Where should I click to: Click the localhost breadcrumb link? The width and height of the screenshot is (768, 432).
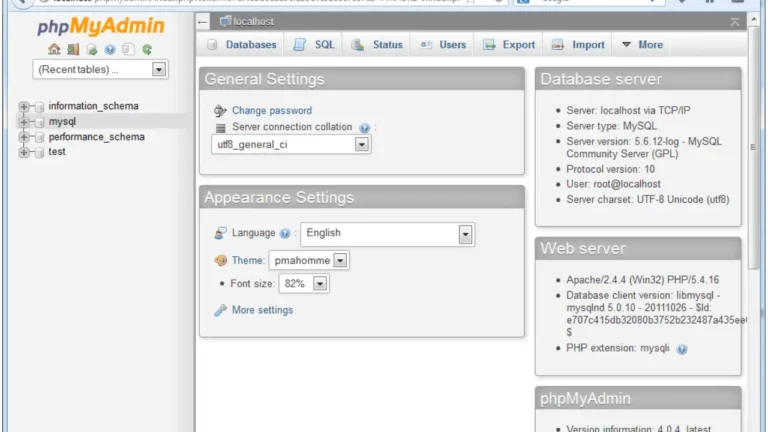pos(253,22)
